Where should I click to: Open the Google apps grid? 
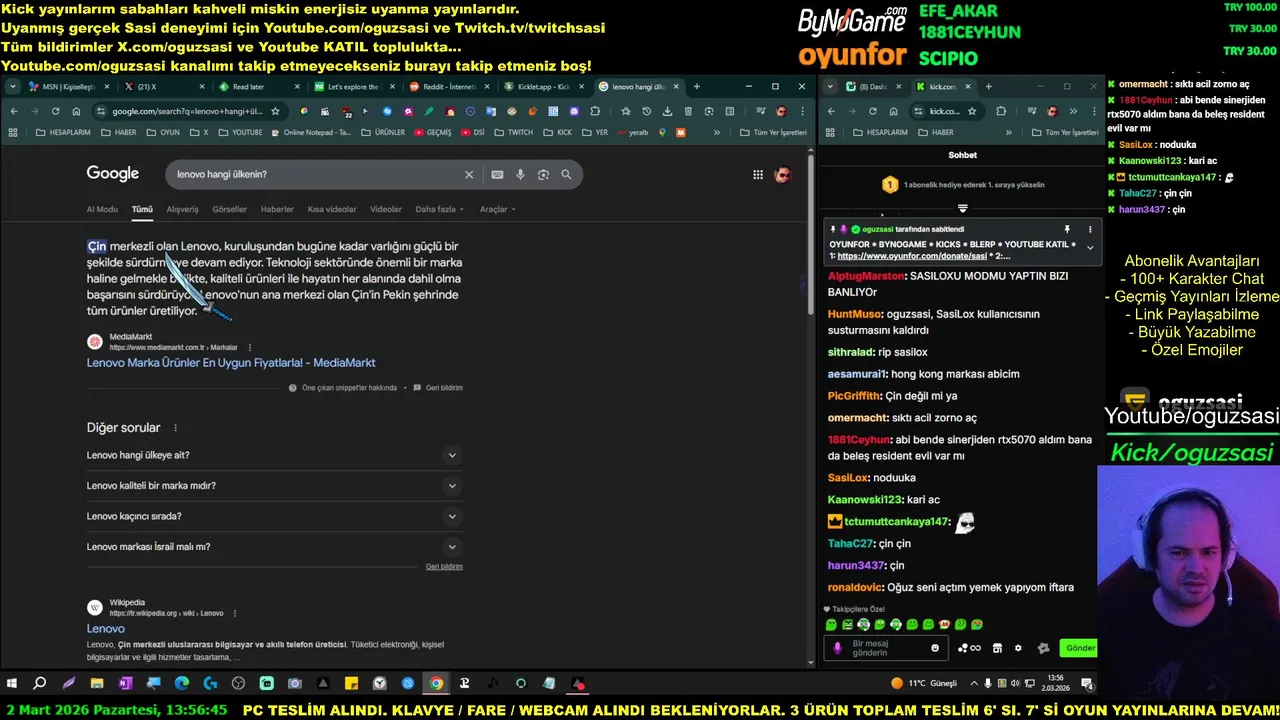(x=758, y=174)
